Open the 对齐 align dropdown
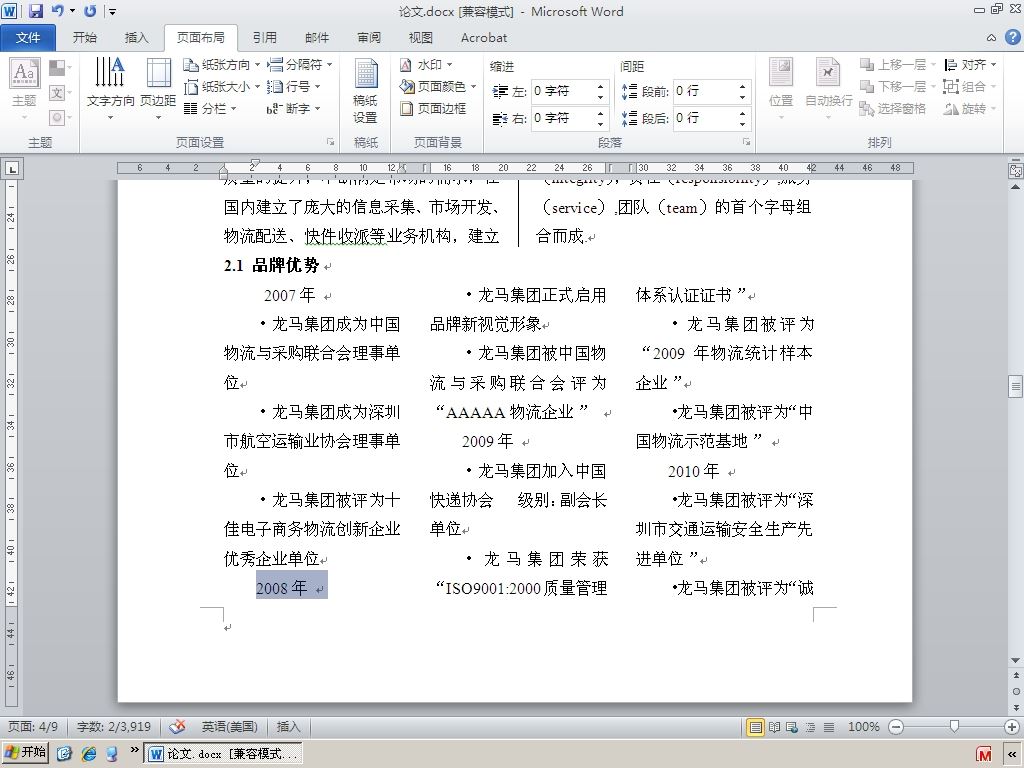 click(970, 65)
